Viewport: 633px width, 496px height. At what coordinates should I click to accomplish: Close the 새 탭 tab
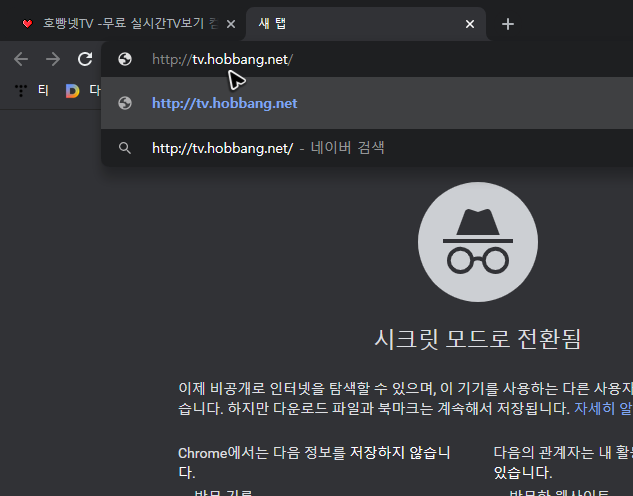pyautogui.click(x=470, y=24)
